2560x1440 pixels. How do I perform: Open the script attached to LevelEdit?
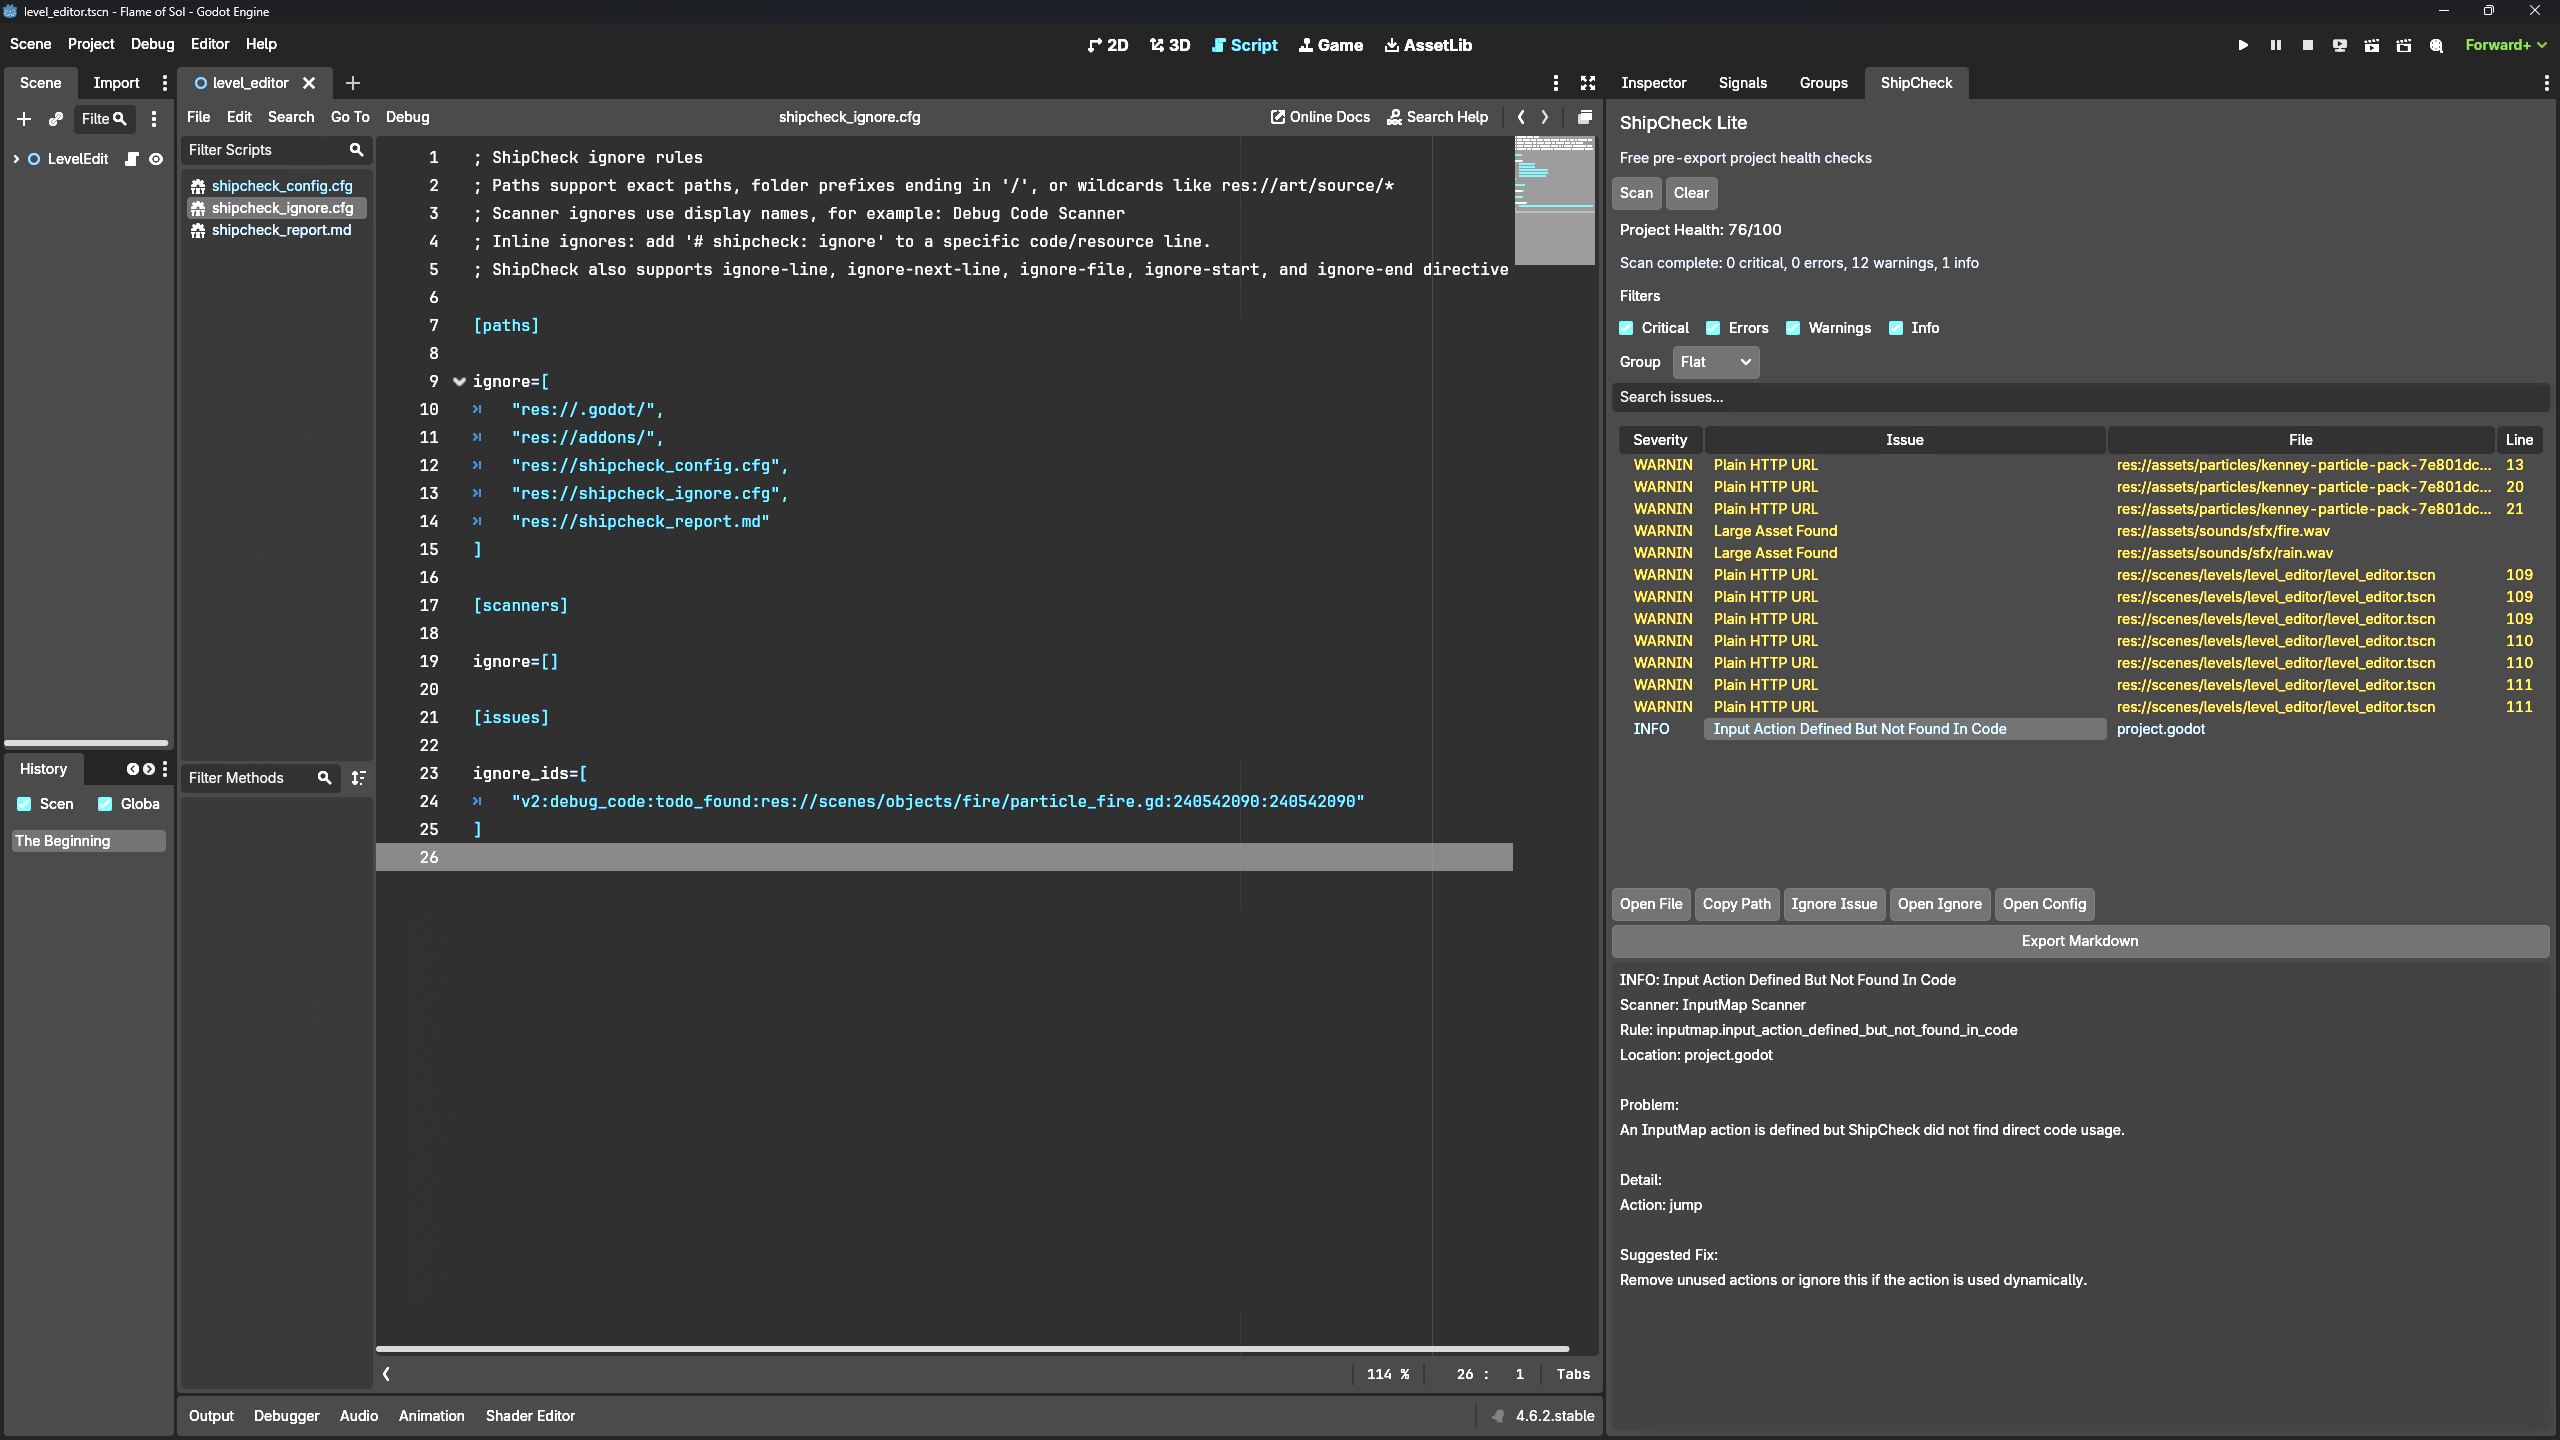[x=131, y=159]
